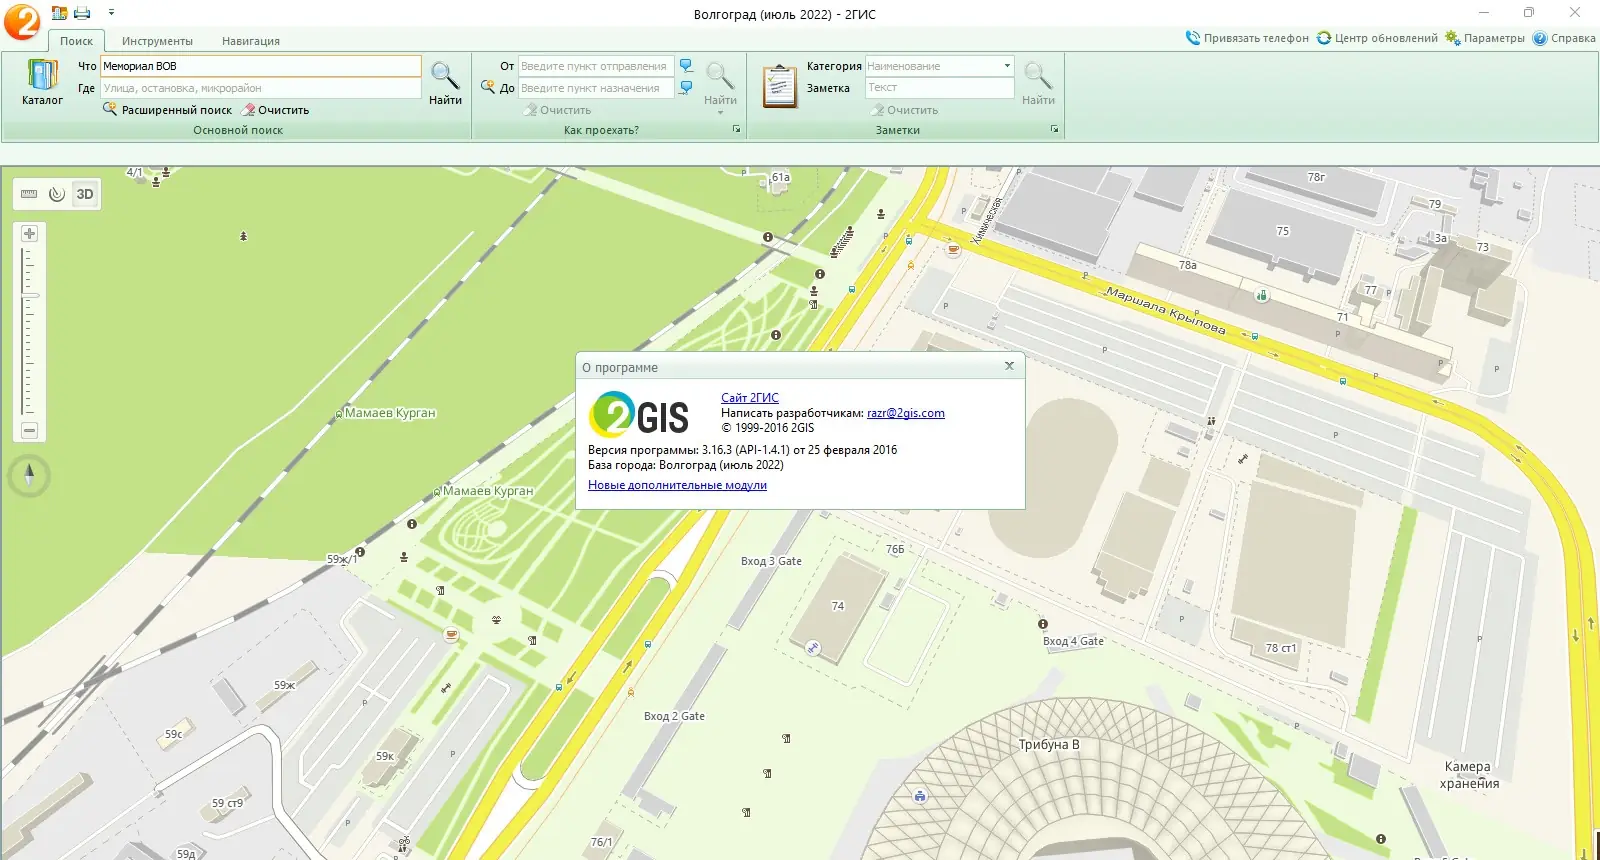Open the Навигация ribbon tab

(x=251, y=41)
